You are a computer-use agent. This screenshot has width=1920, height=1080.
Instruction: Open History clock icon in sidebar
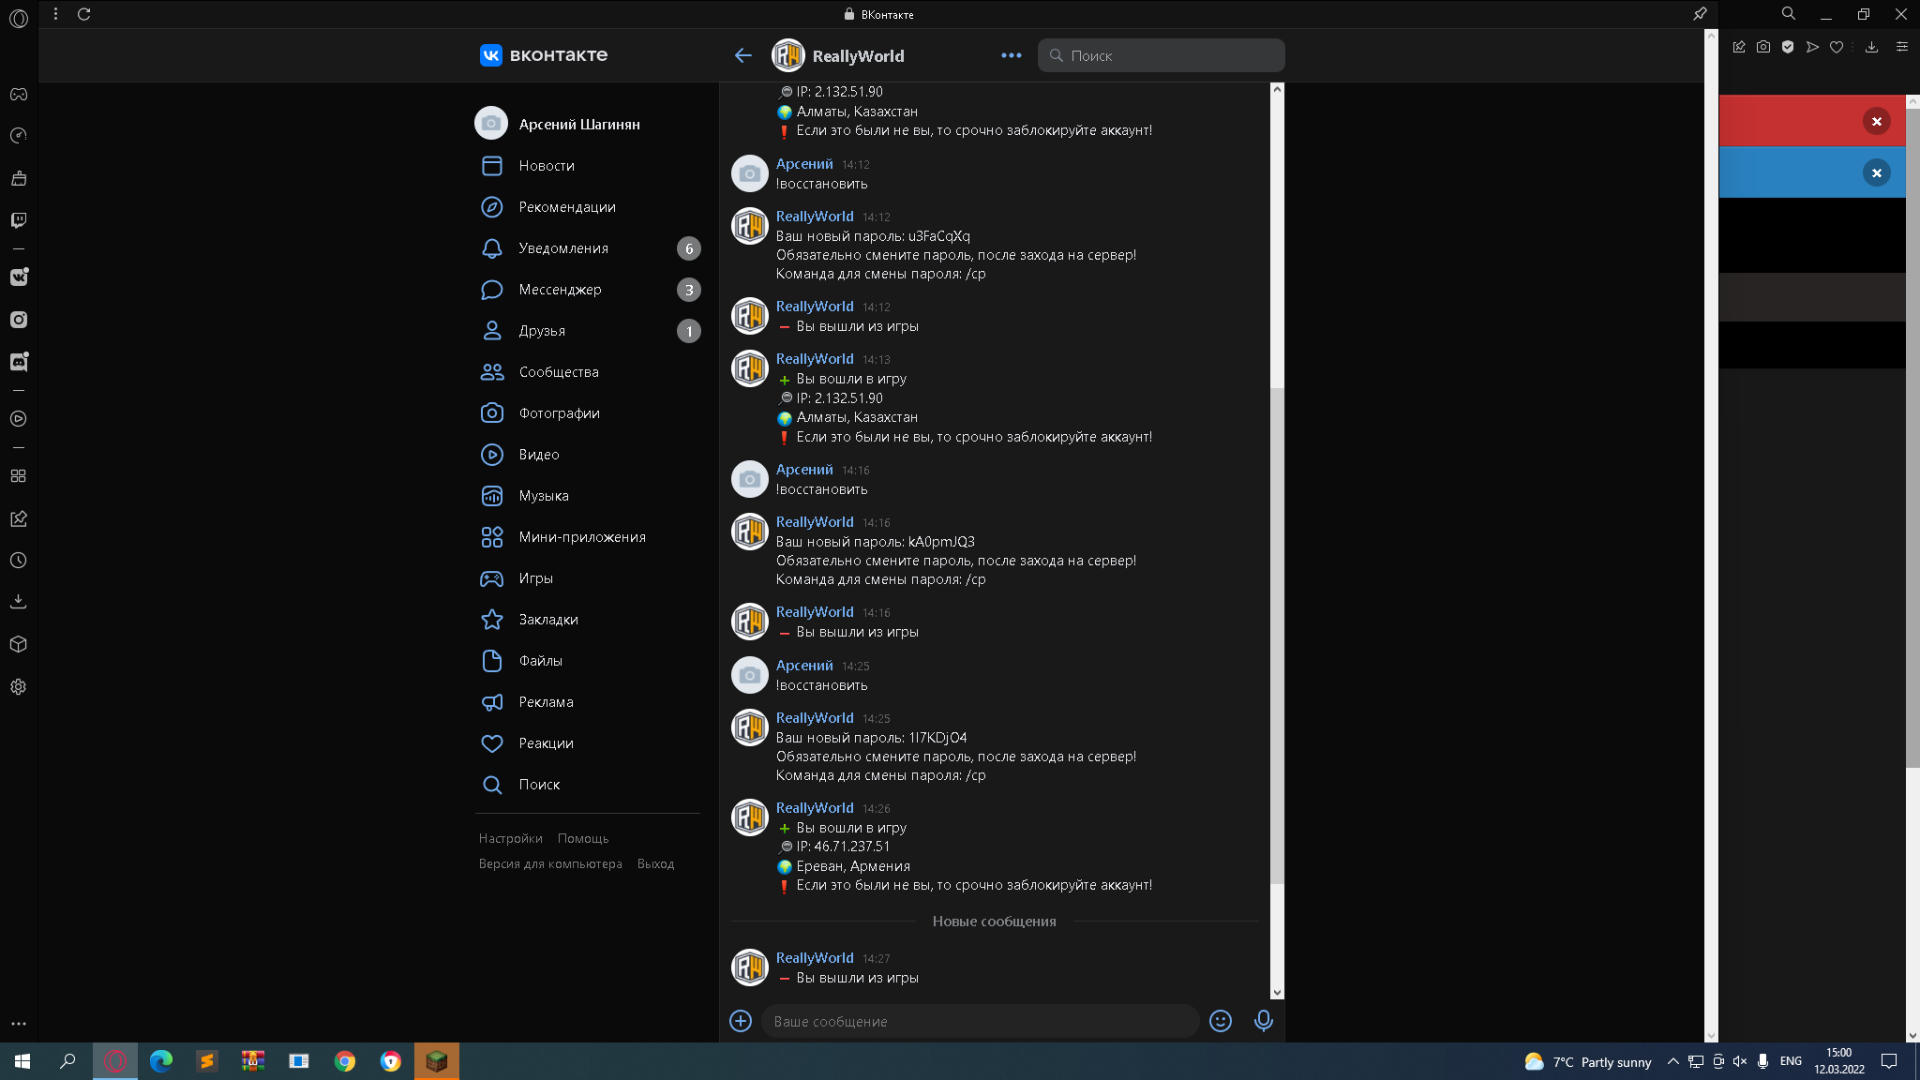pyautogui.click(x=18, y=561)
